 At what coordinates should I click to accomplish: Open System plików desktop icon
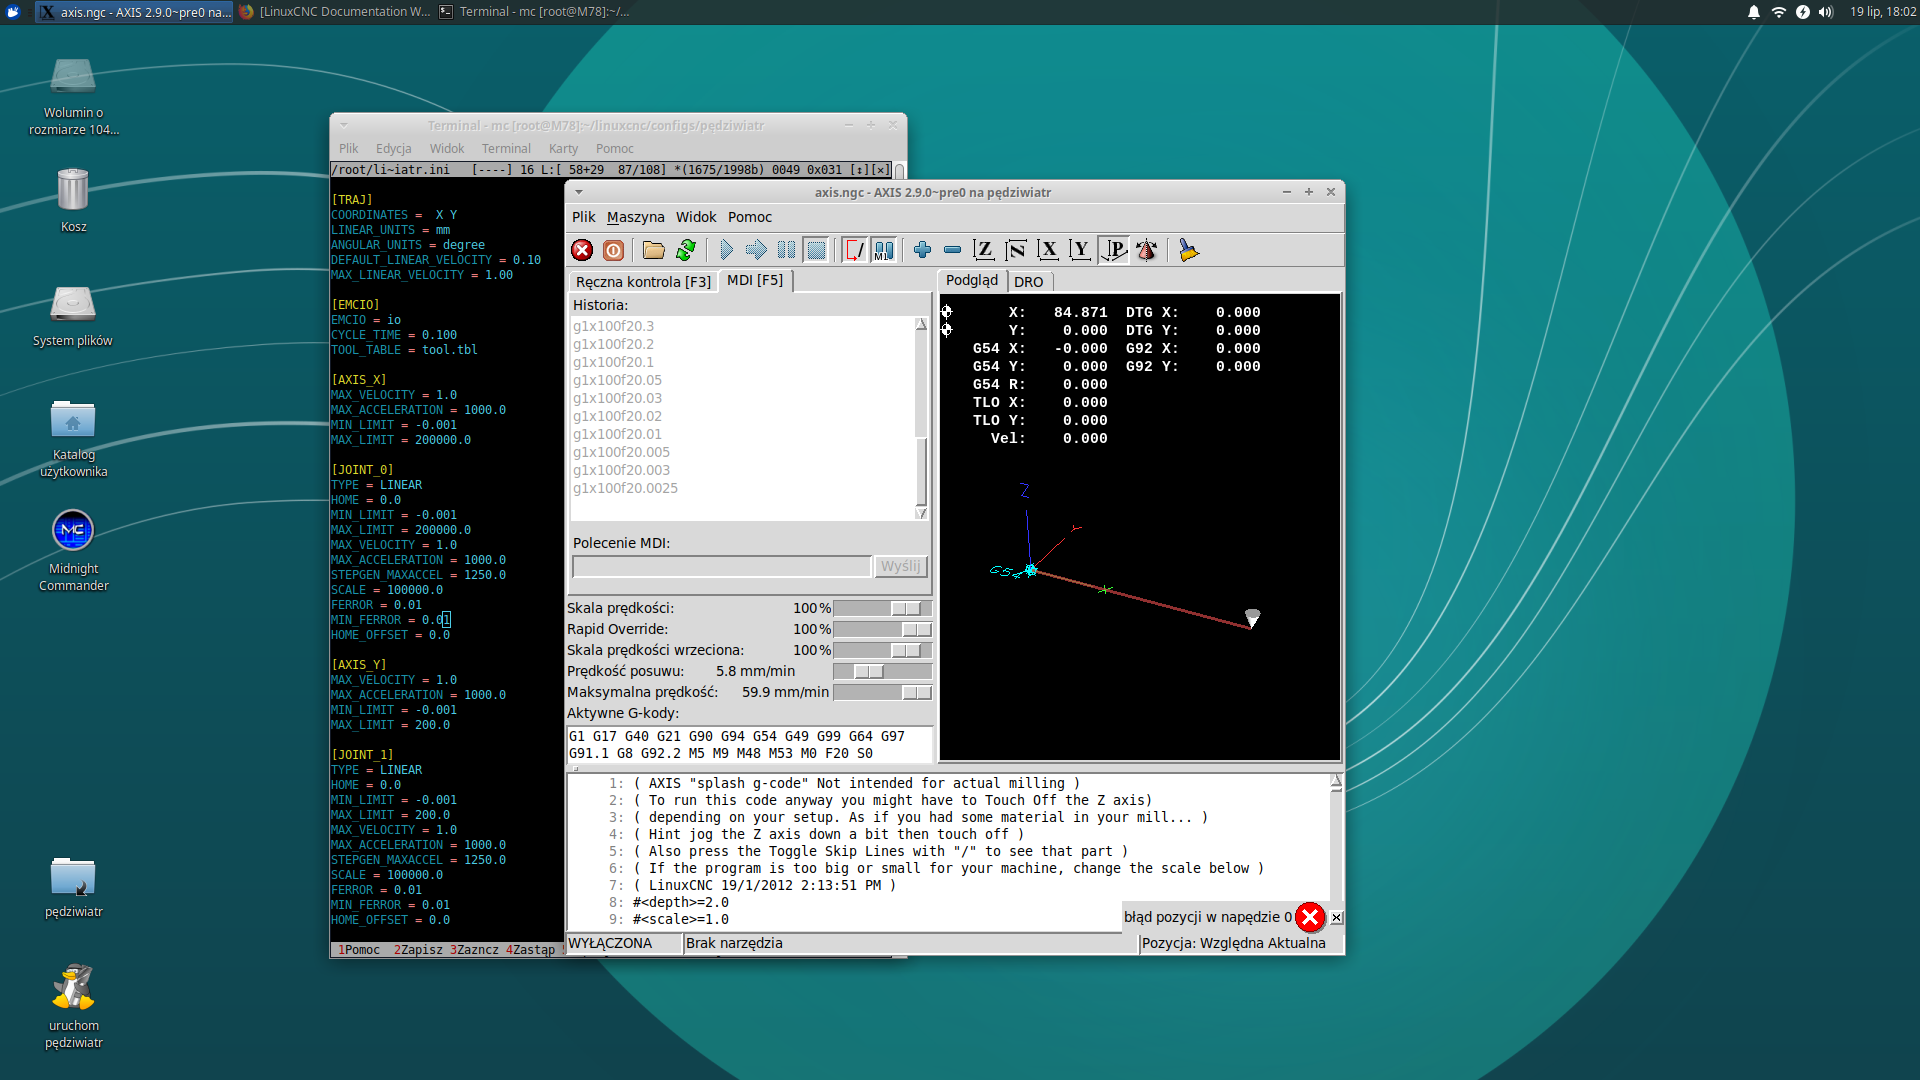(73, 315)
